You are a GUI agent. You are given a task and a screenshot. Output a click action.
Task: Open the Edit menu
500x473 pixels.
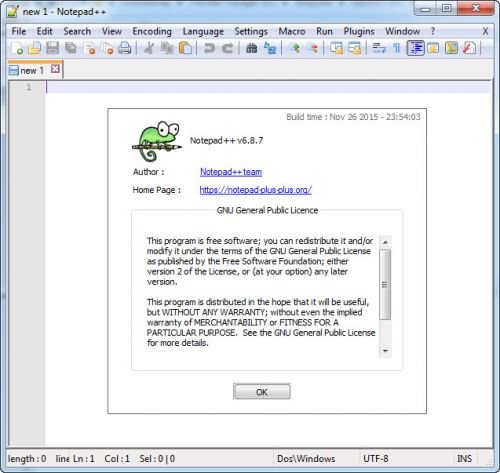[44, 31]
